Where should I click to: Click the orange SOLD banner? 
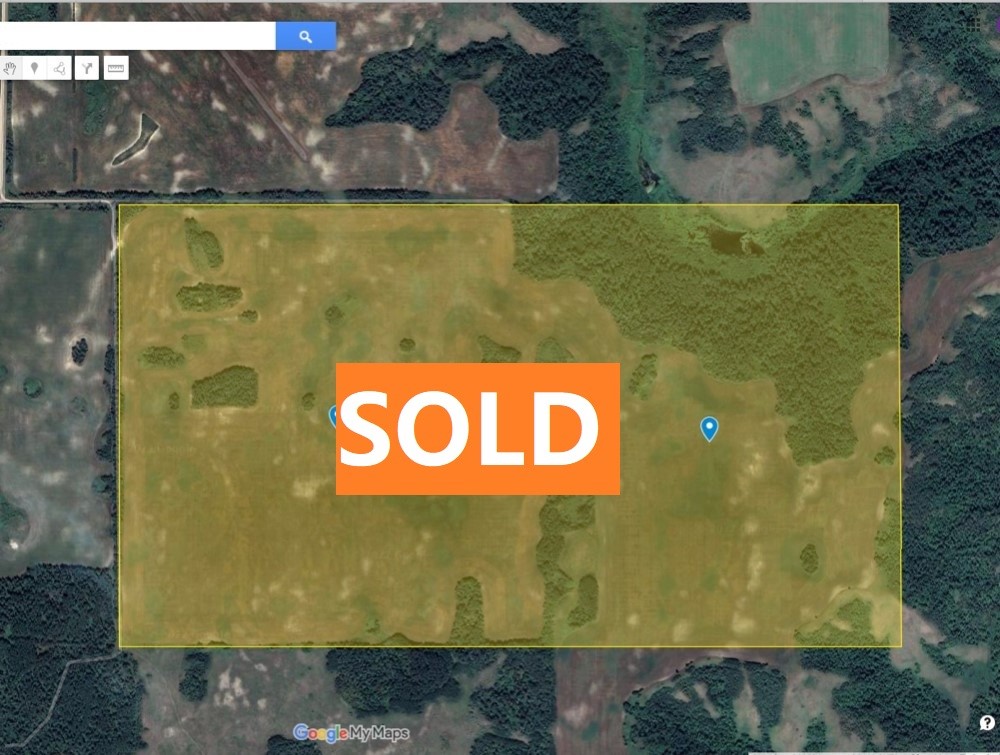(478, 429)
